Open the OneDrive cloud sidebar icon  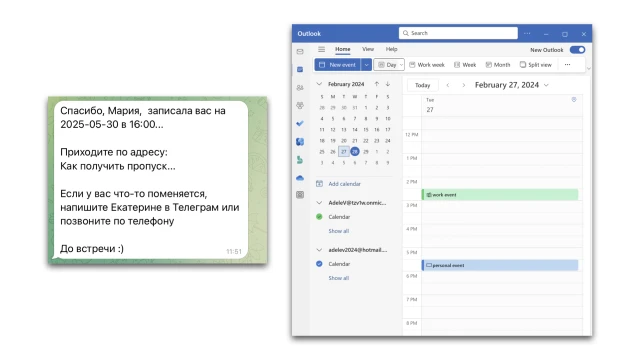tap(300, 178)
